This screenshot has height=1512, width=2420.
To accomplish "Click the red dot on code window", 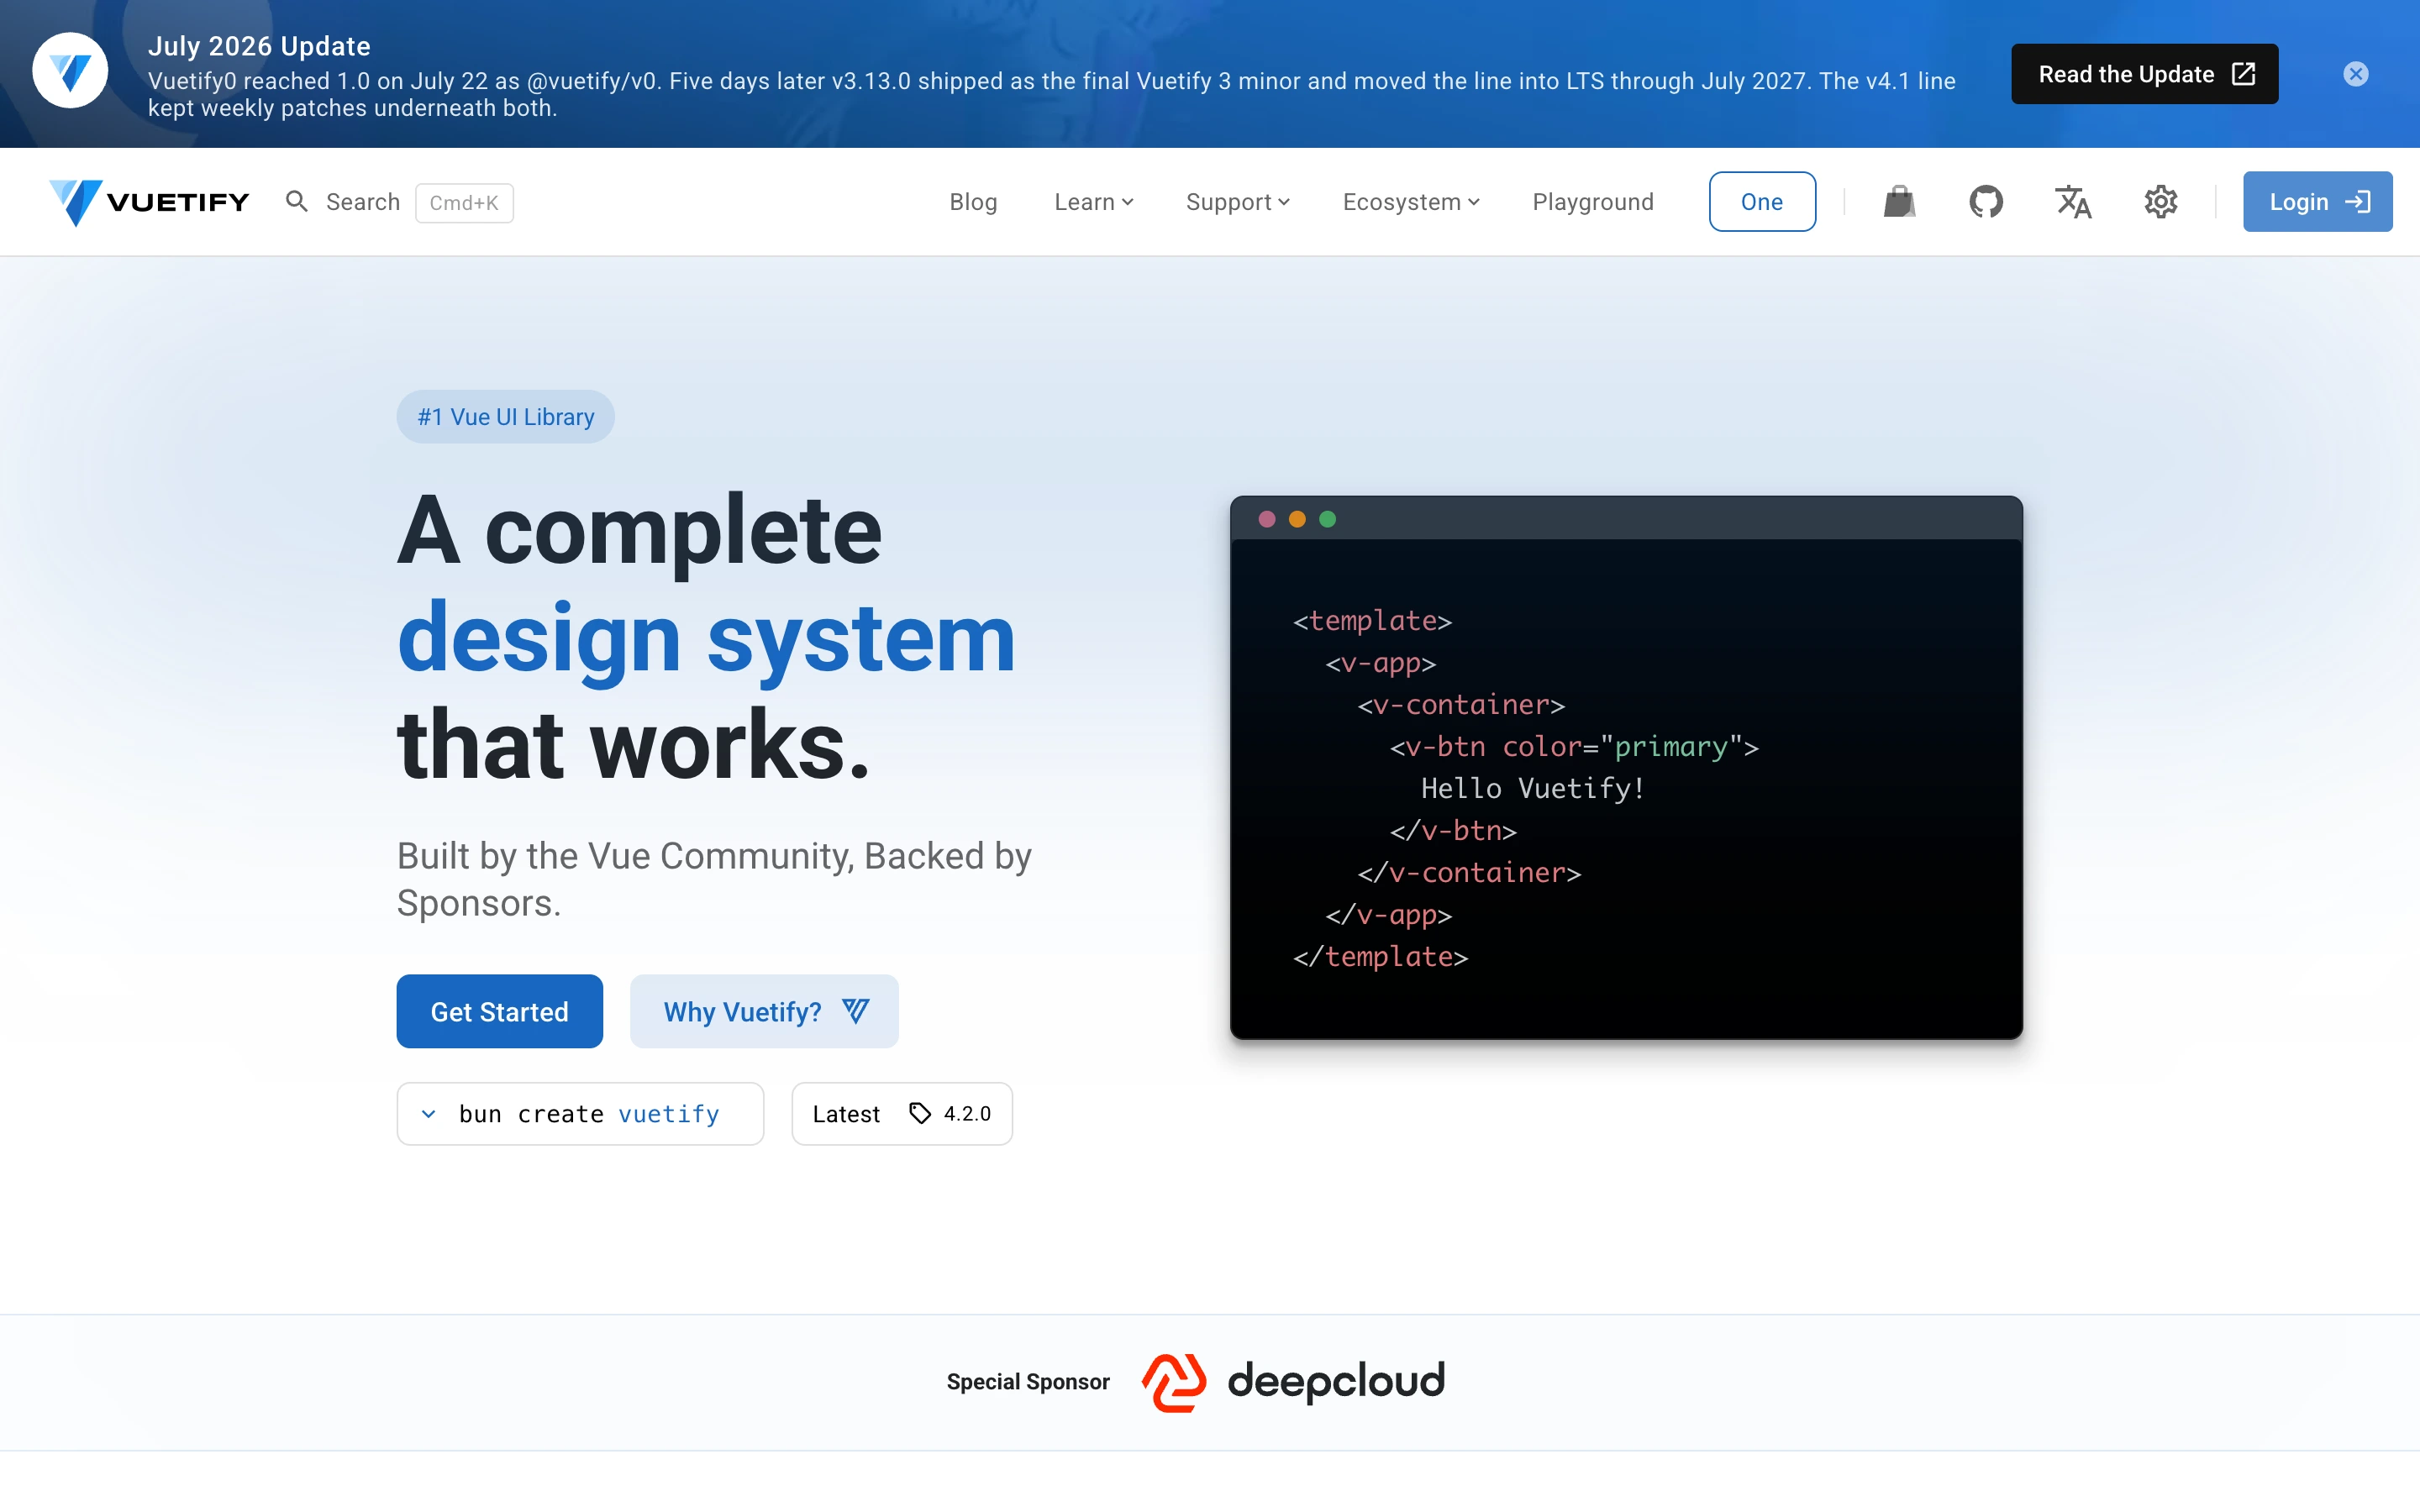I will pos(1267,519).
